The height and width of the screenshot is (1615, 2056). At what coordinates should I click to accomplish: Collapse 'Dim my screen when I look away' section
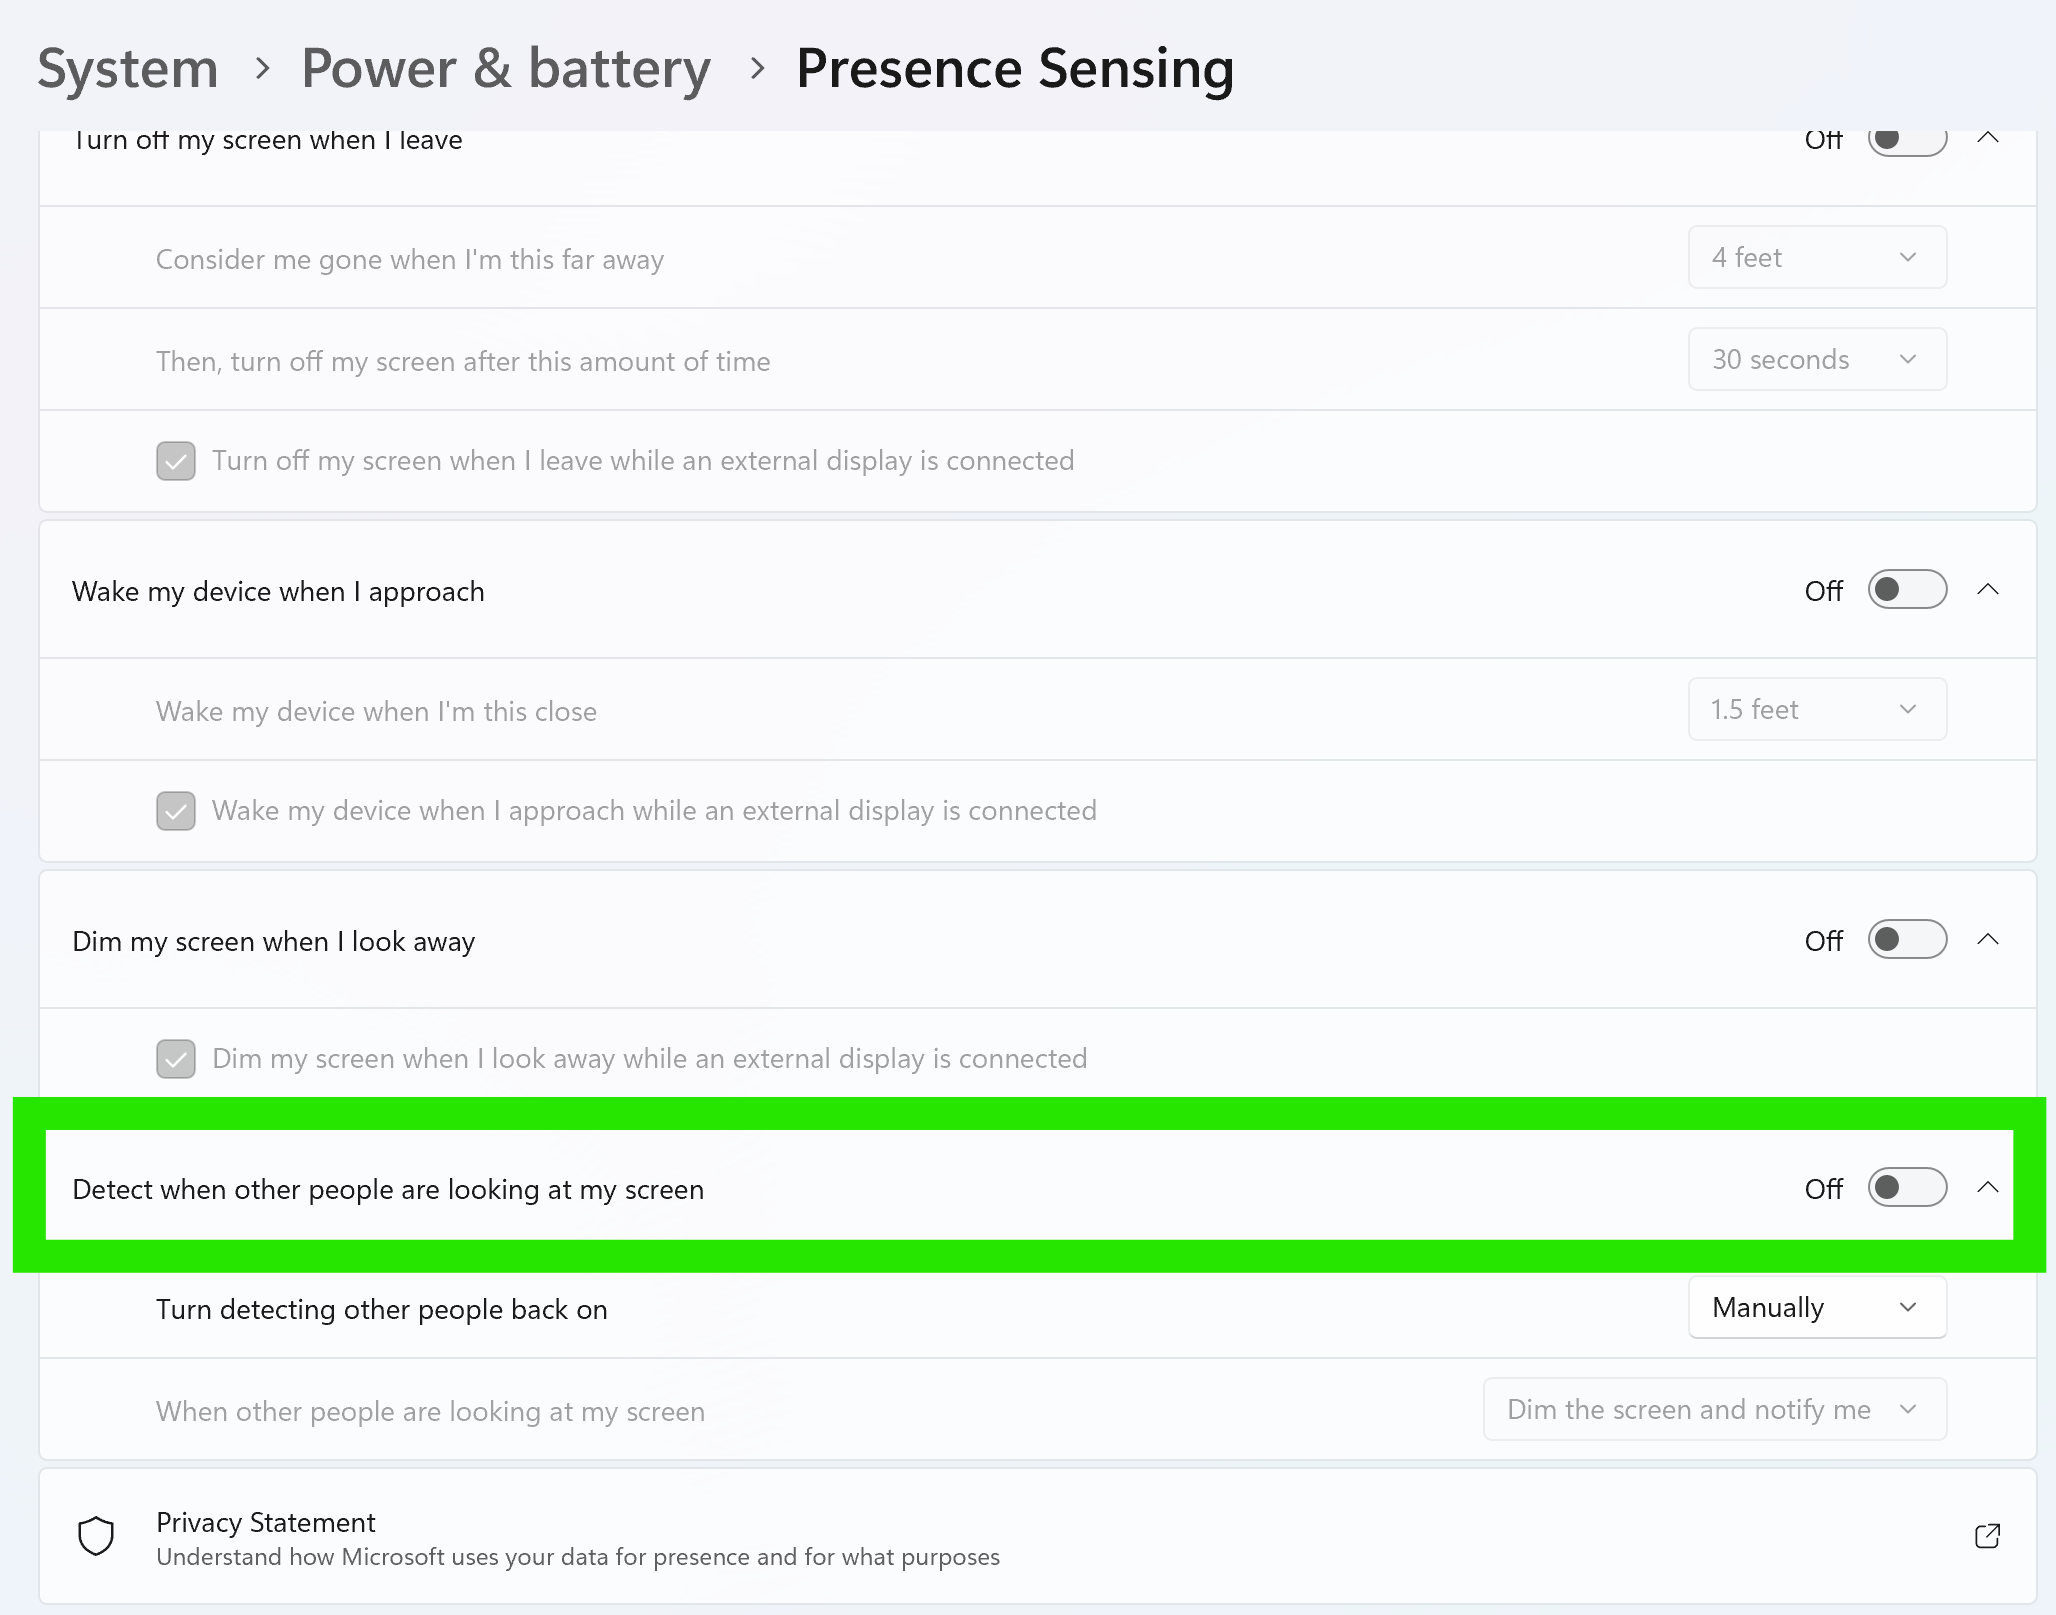click(x=1988, y=940)
